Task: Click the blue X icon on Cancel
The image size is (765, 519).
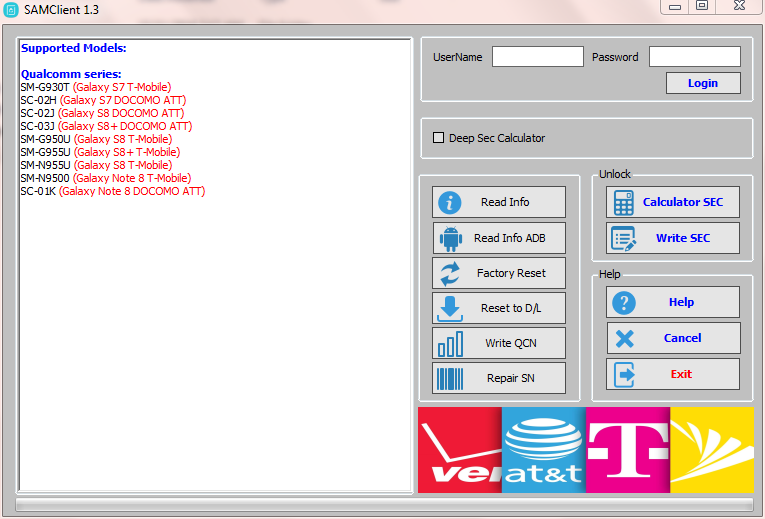Action: click(624, 339)
